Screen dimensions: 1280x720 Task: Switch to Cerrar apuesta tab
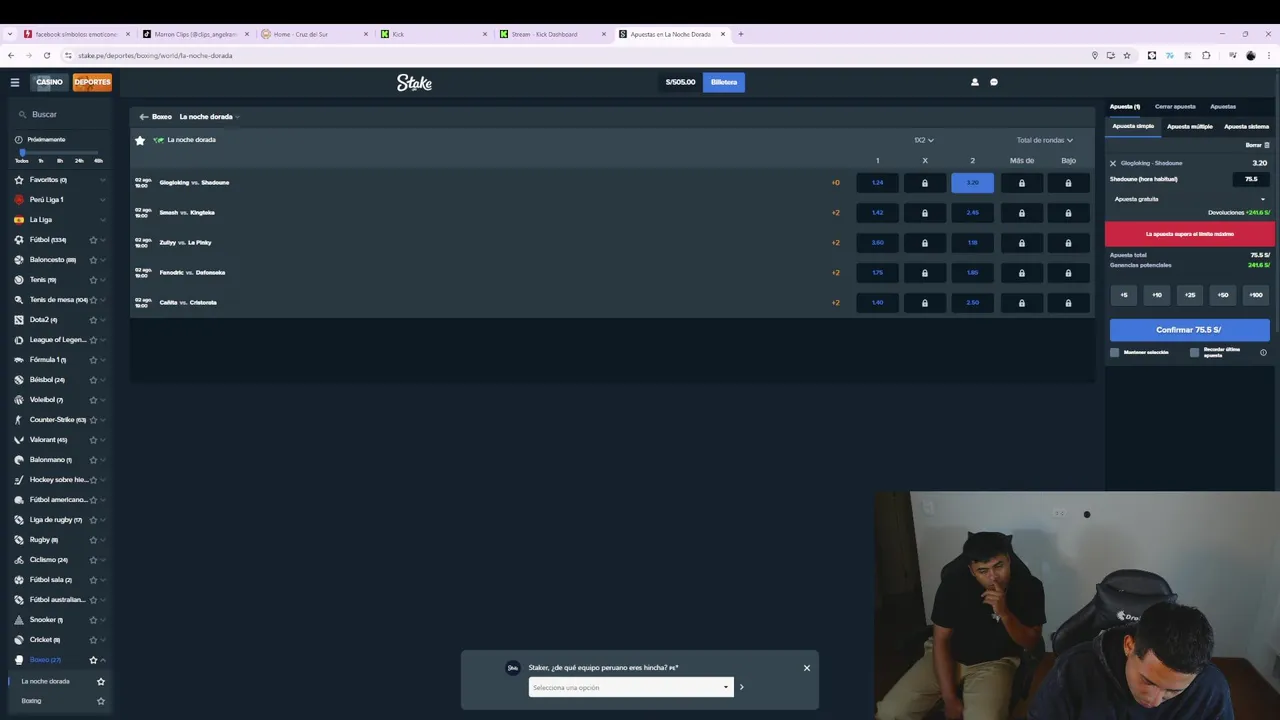1175,106
